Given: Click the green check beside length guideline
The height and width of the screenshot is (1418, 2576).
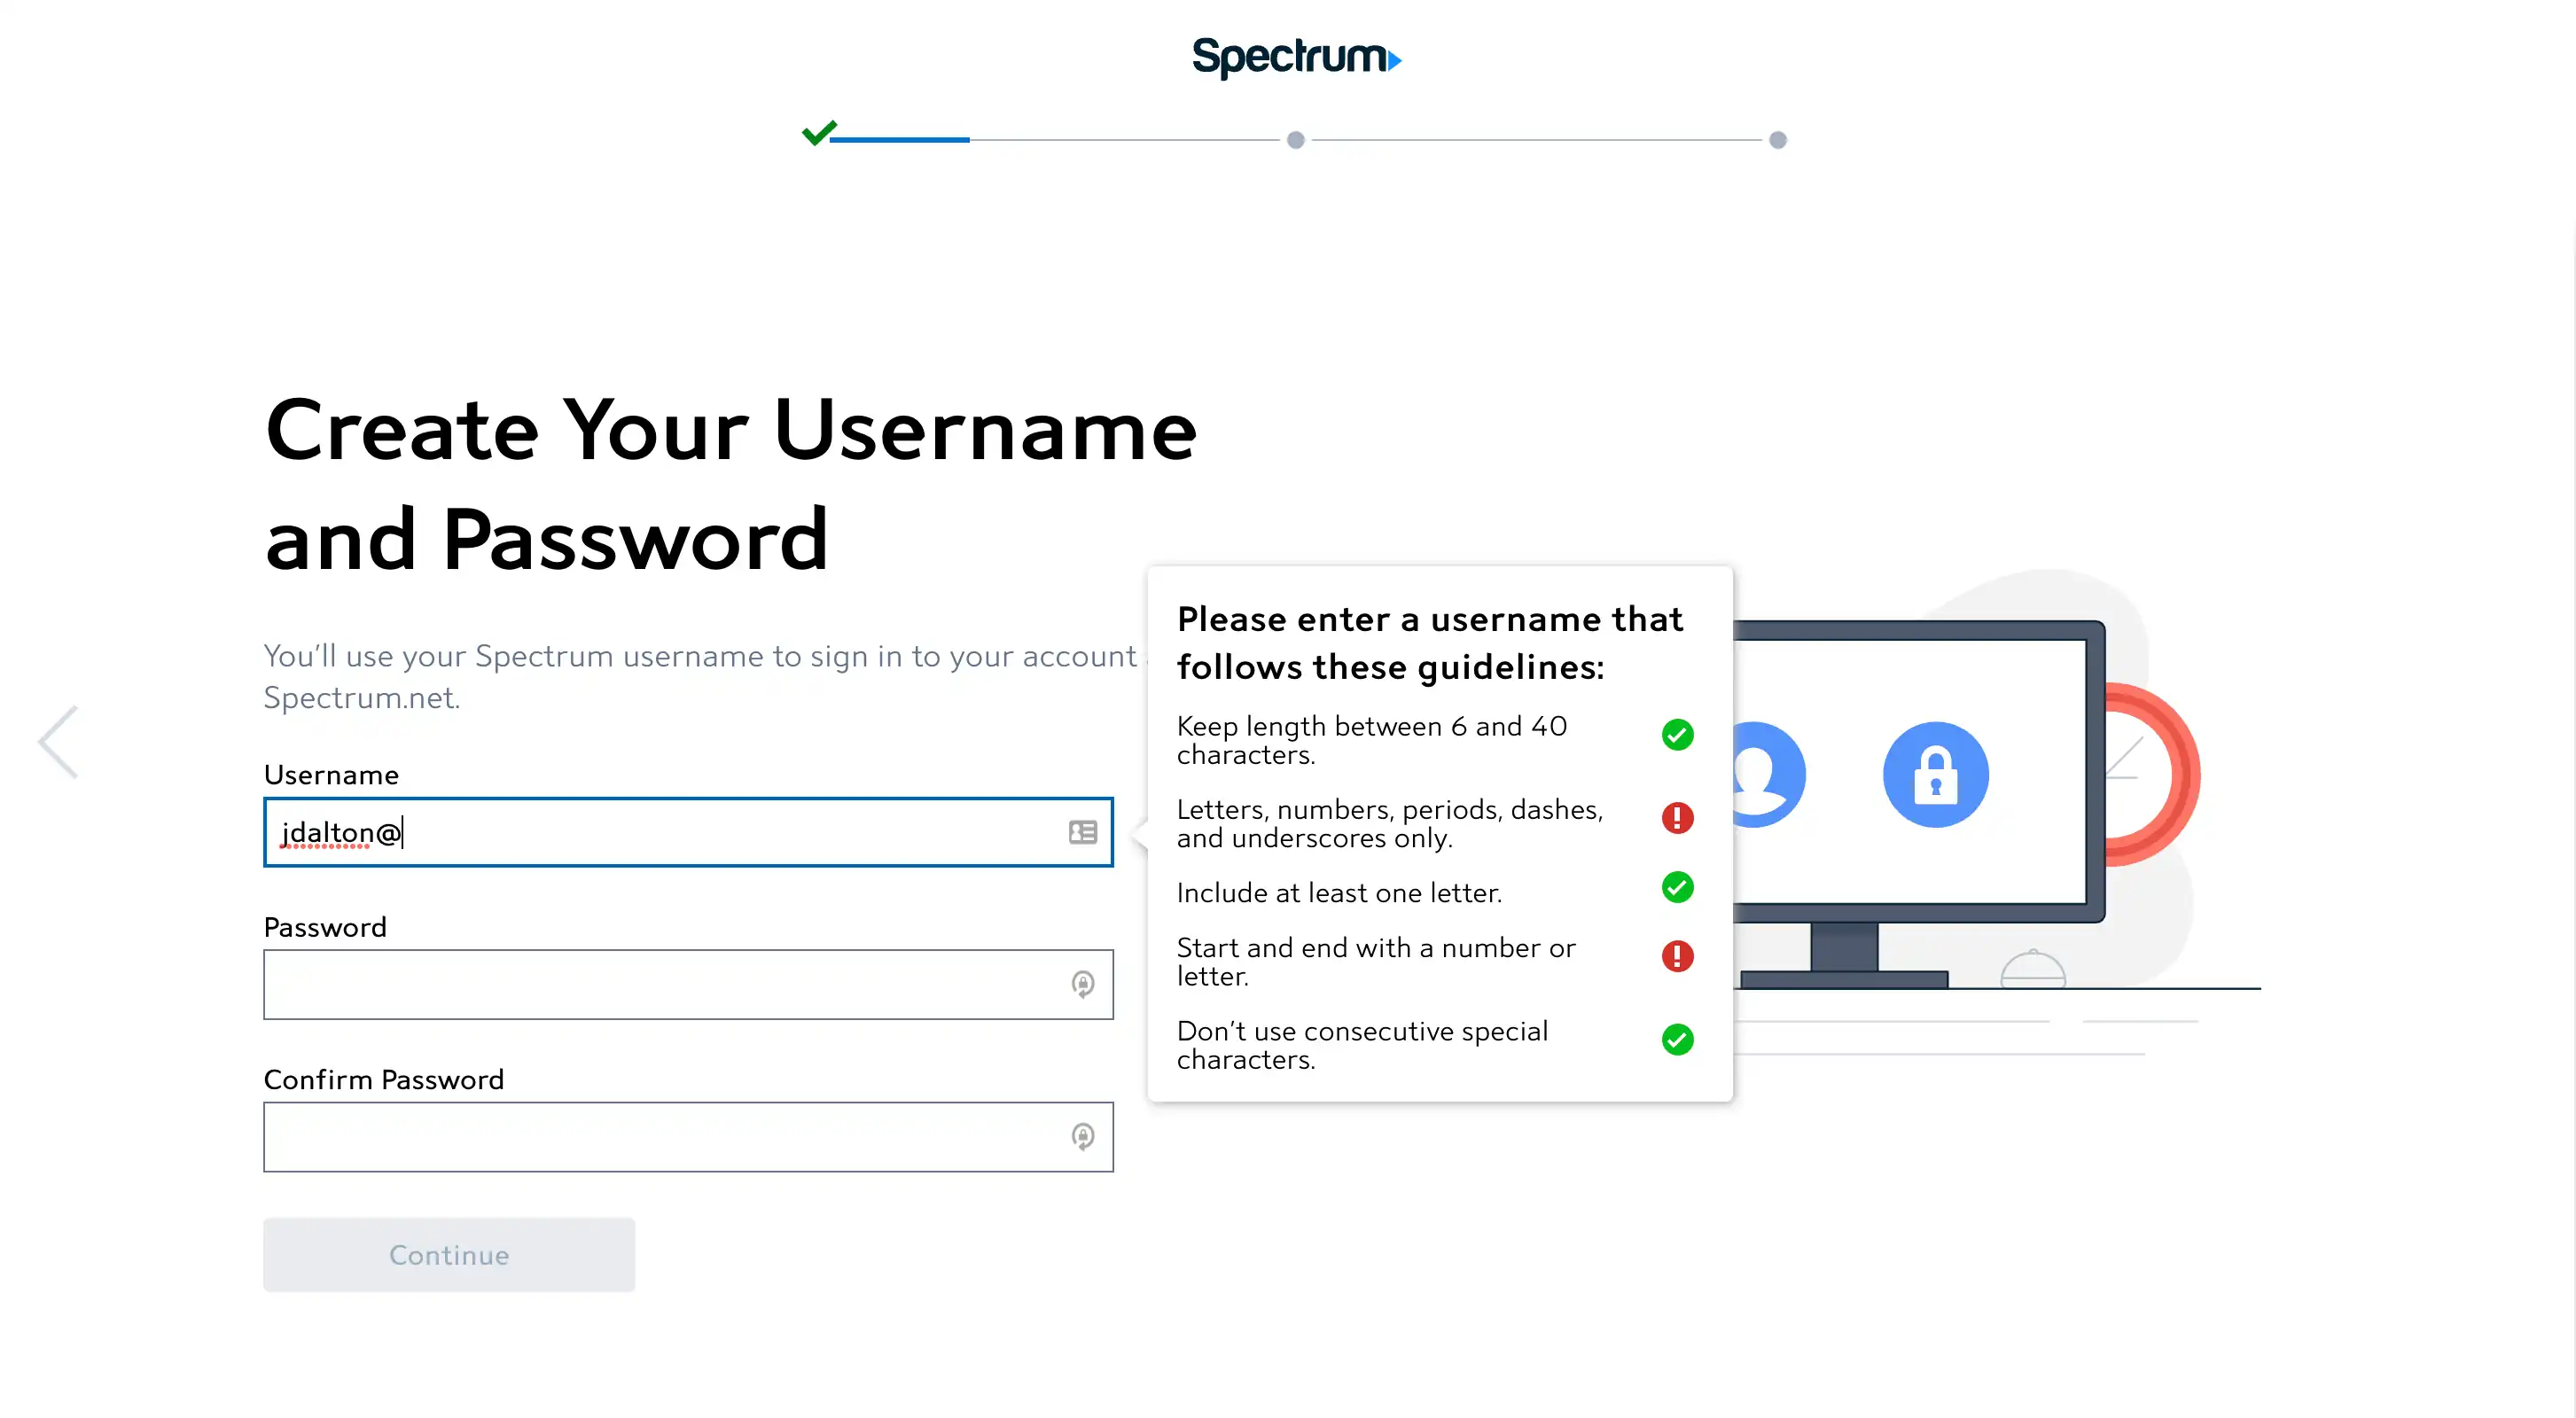Looking at the screenshot, I should (1678, 735).
